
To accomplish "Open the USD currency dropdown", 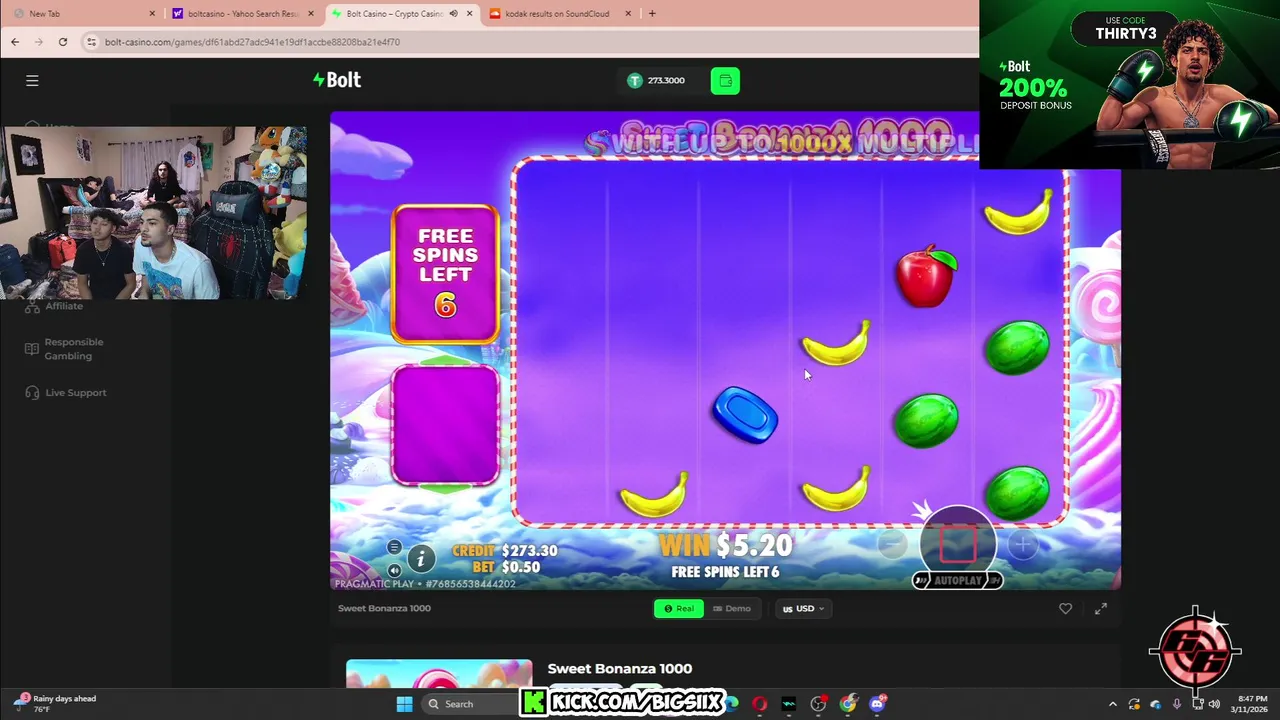I will (x=803, y=608).
